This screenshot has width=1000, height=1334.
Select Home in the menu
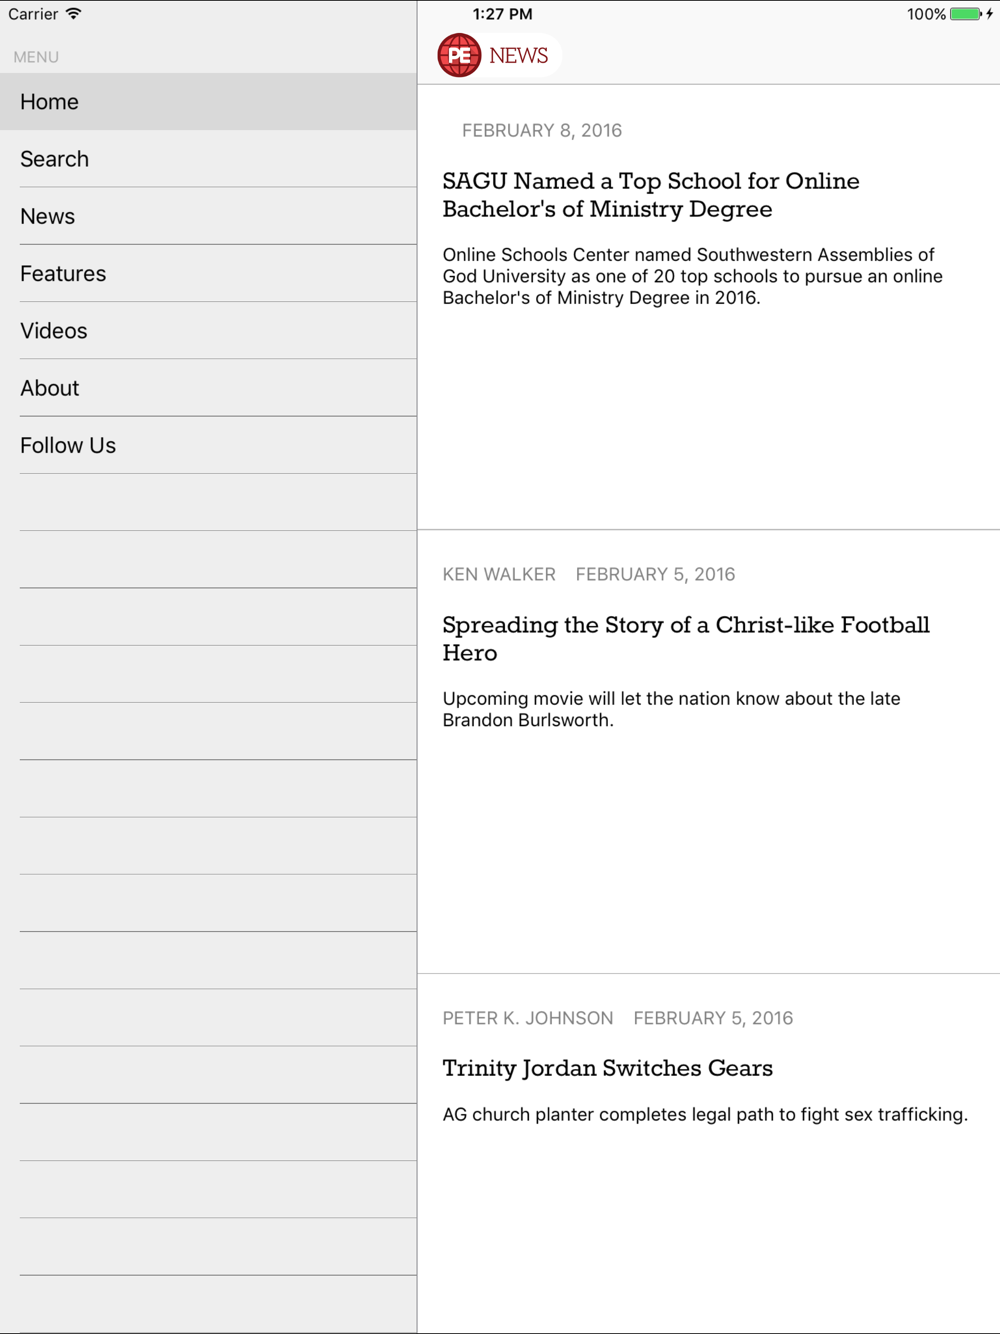click(x=49, y=102)
